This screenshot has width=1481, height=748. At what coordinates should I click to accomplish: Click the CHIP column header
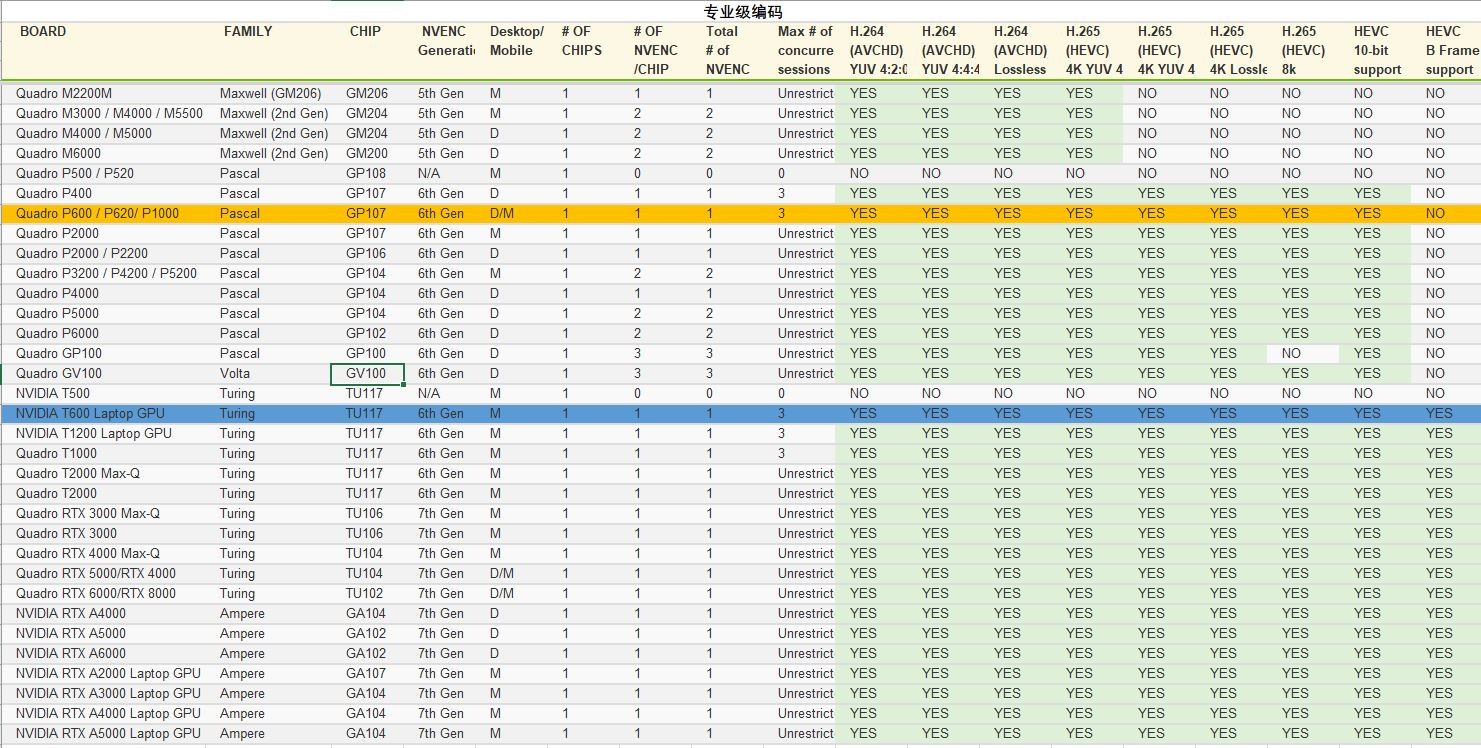pos(367,51)
